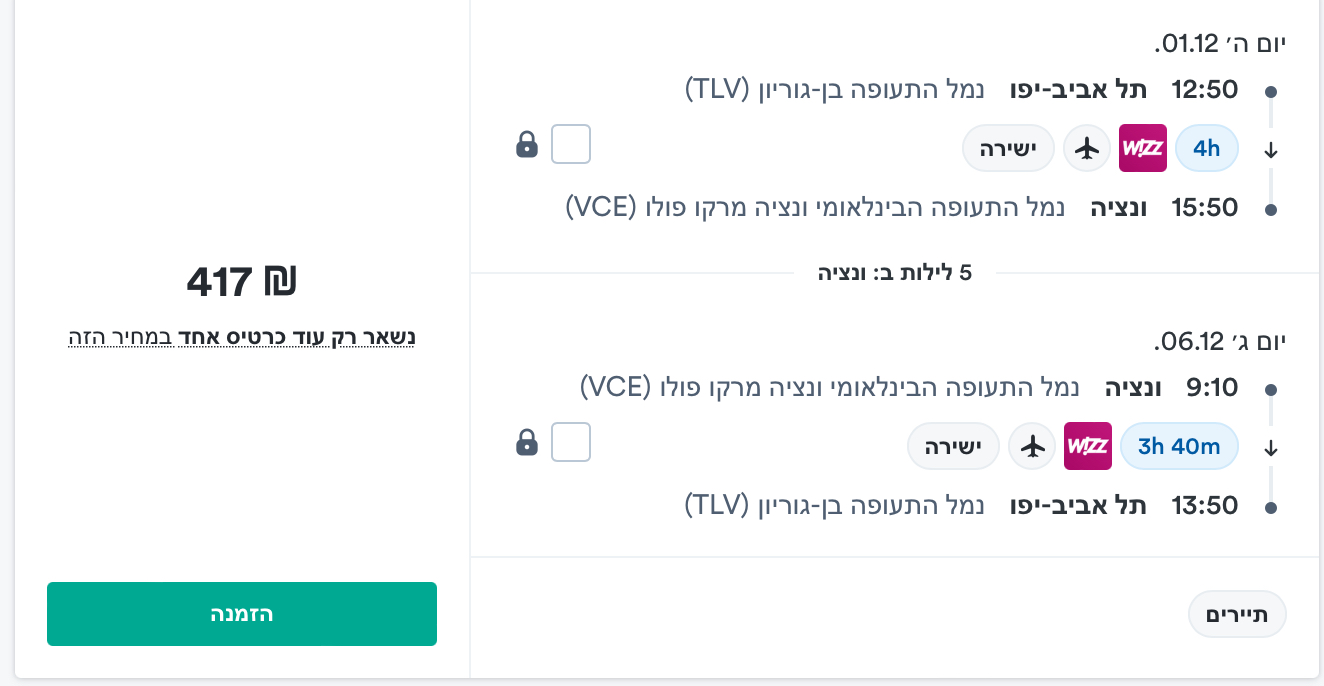Screen dimensions: 1324x686
Task: Click the lock icon on return flight
Action: 527,442
